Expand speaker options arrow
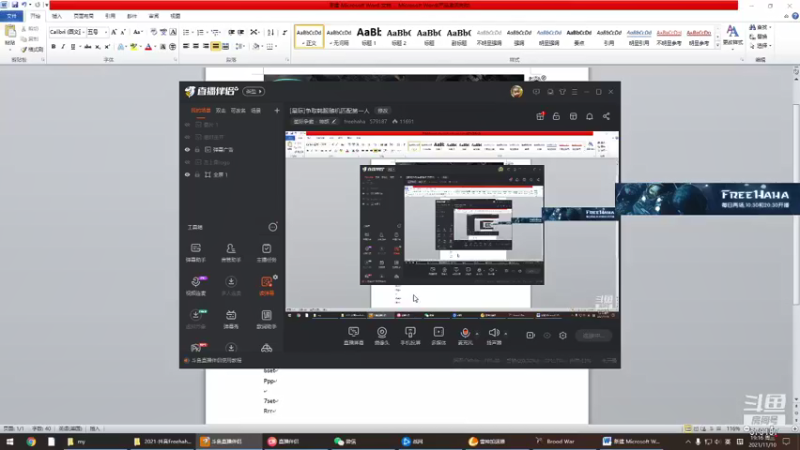 pyautogui.click(x=506, y=334)
